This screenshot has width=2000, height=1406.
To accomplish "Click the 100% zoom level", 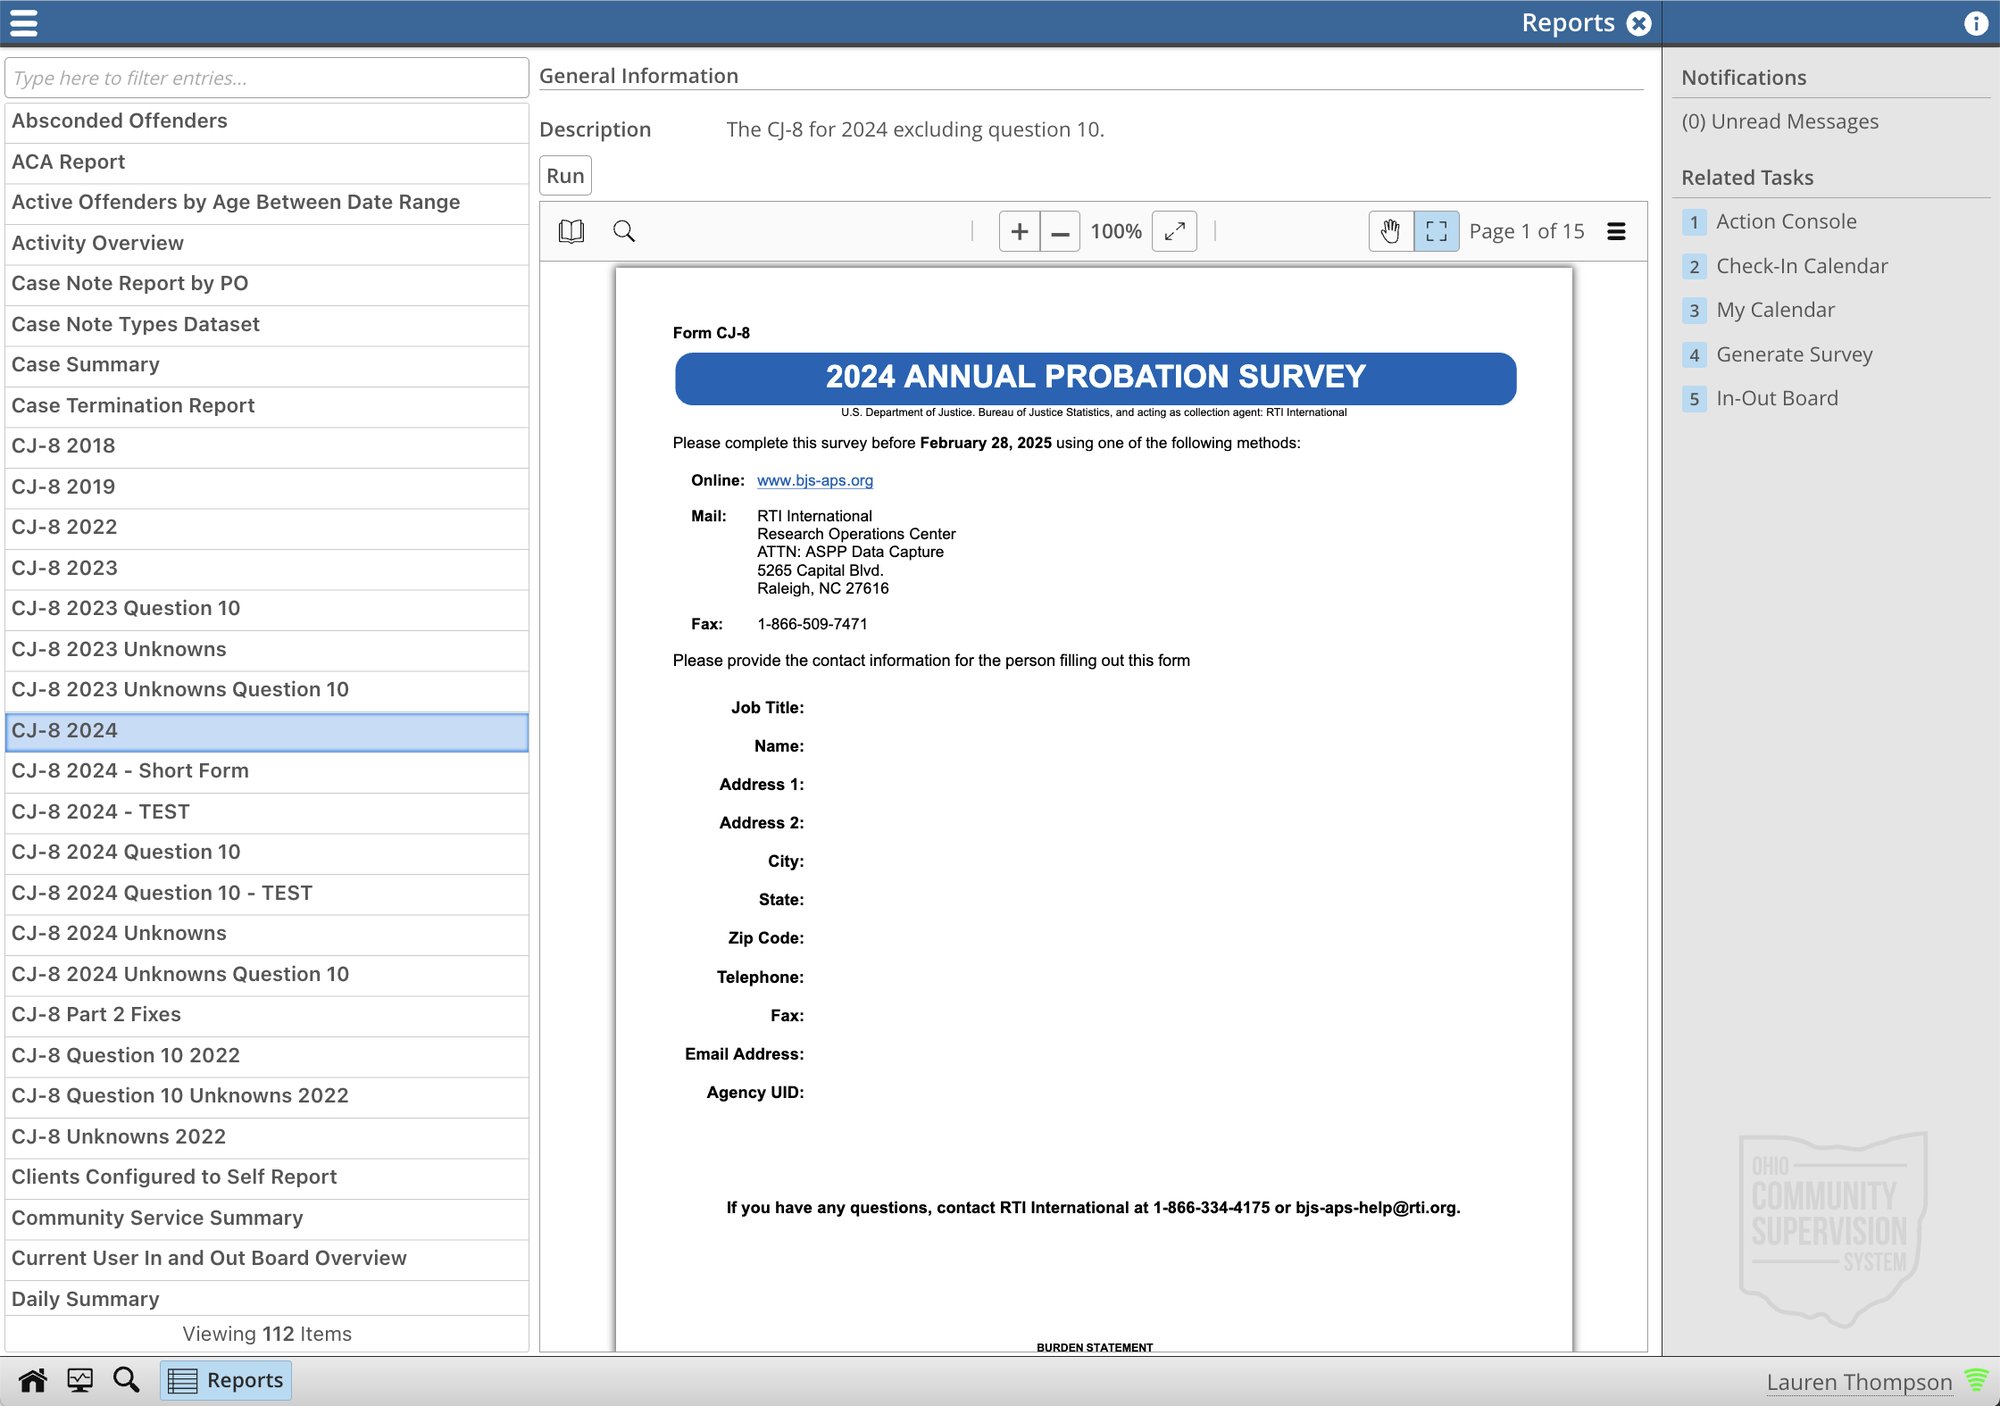I will pos(1116,231).
